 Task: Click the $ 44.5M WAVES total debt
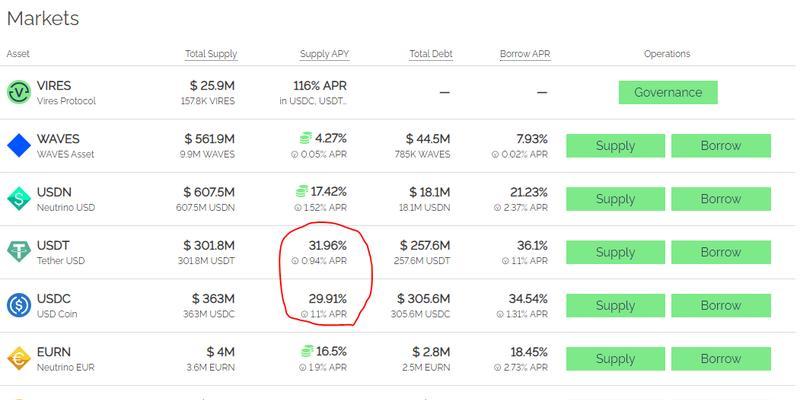coord(428,139)
